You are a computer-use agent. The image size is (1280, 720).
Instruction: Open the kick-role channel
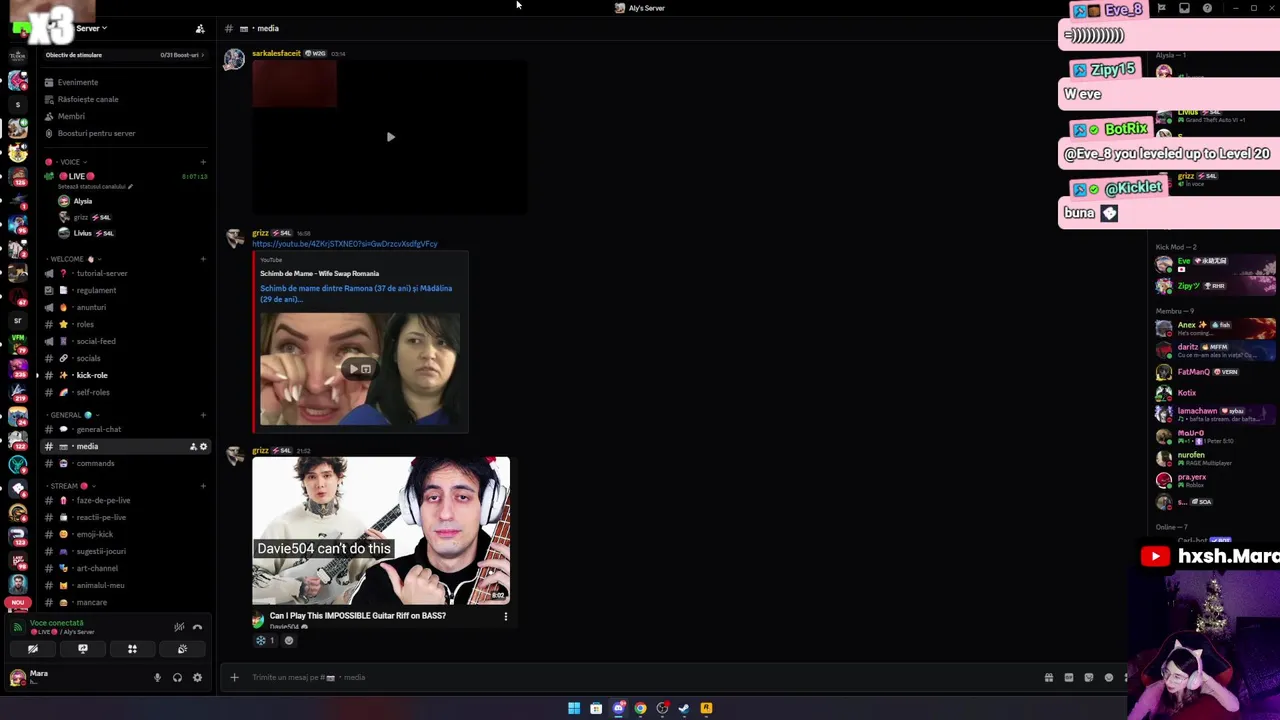click(x=92, y=375)
